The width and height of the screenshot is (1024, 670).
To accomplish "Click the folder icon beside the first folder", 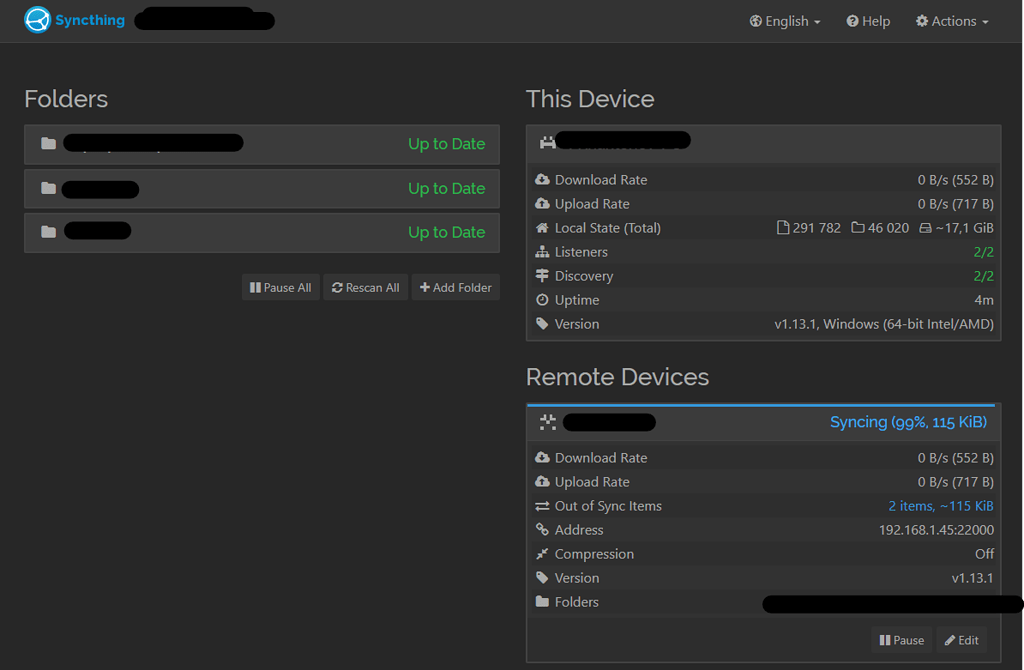I will point(47,143).
